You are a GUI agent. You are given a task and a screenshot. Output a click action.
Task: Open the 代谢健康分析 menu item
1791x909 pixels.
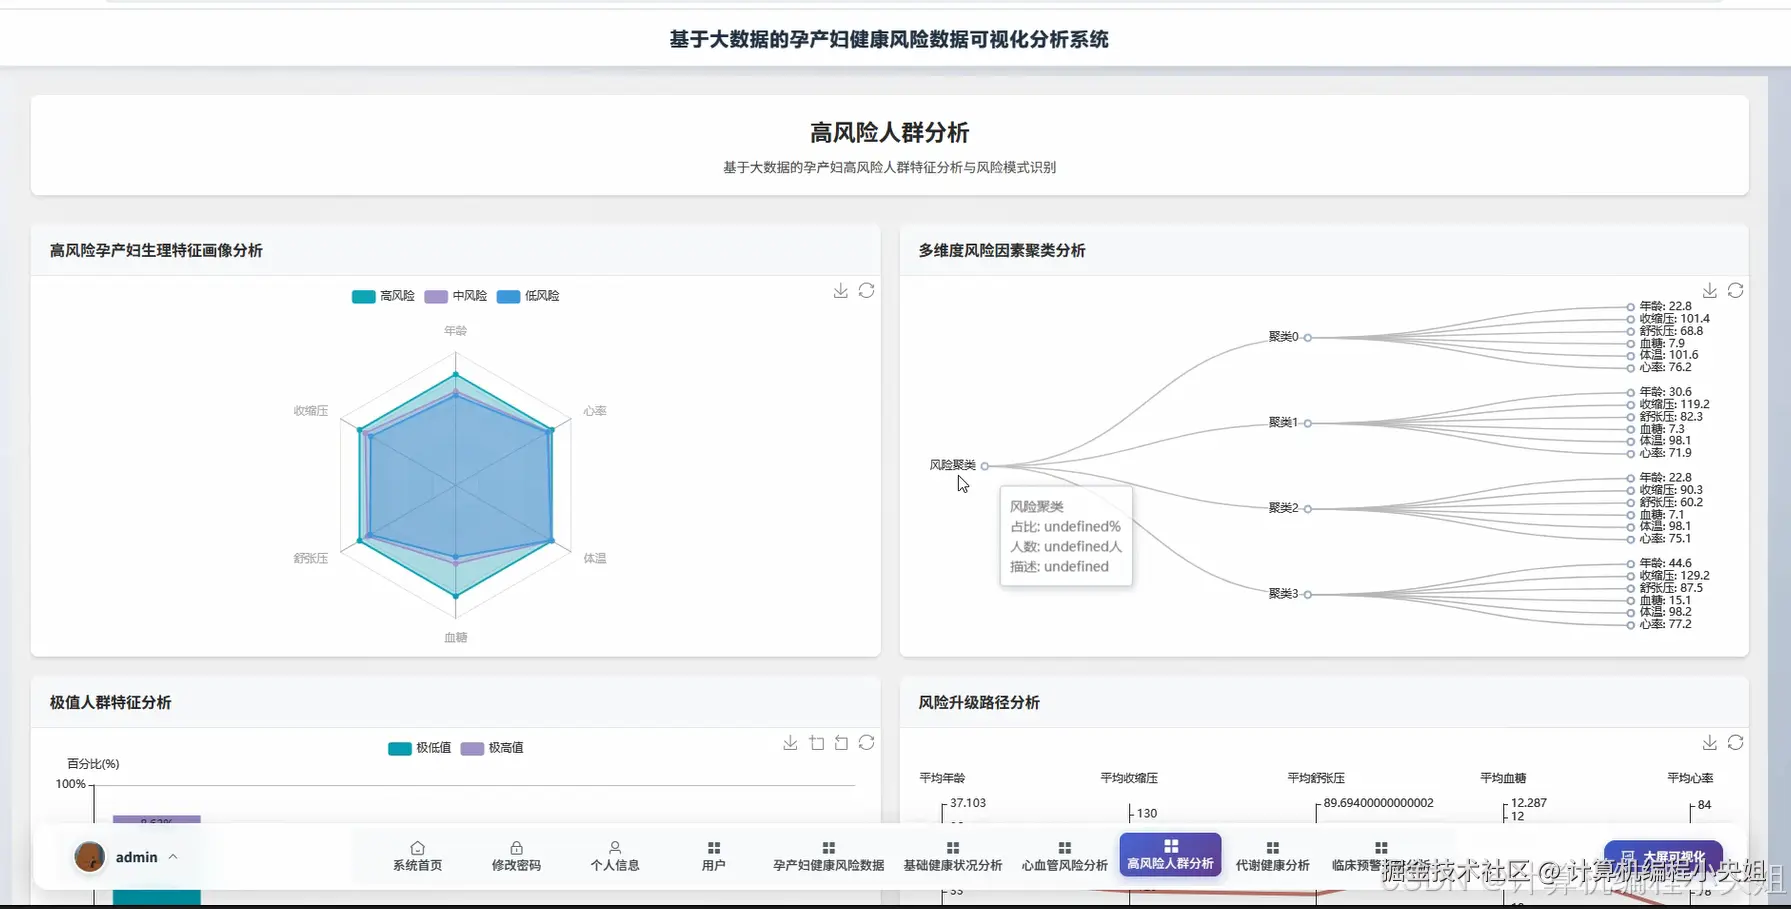pyautogui.click(x=1272, y=856)
